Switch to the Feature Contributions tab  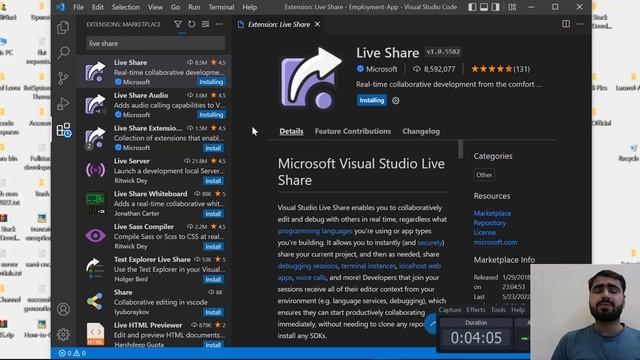[353, 131]
